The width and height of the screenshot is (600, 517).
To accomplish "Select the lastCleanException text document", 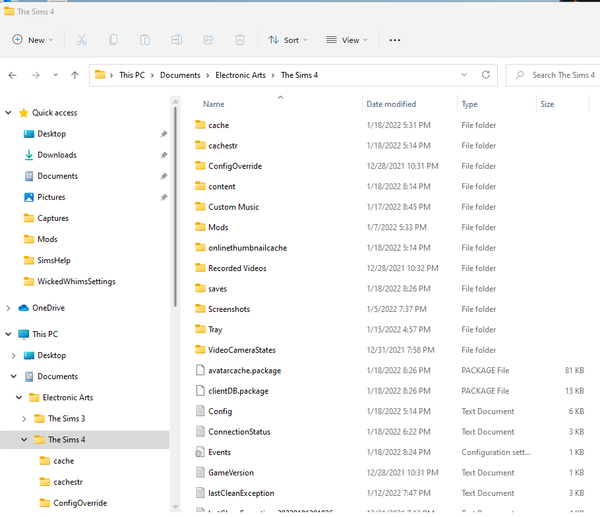I will click(390, 493).
